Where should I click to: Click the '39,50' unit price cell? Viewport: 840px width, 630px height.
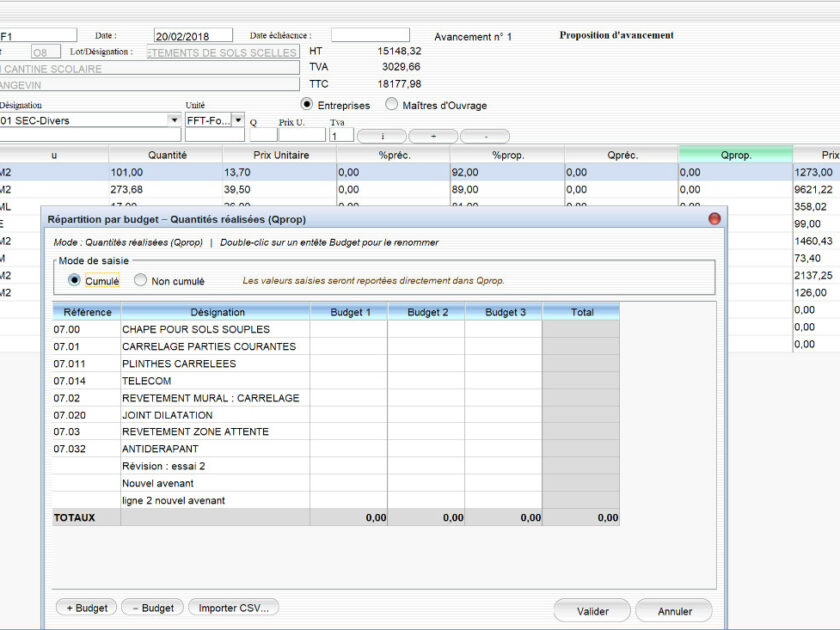pos(280,189)
